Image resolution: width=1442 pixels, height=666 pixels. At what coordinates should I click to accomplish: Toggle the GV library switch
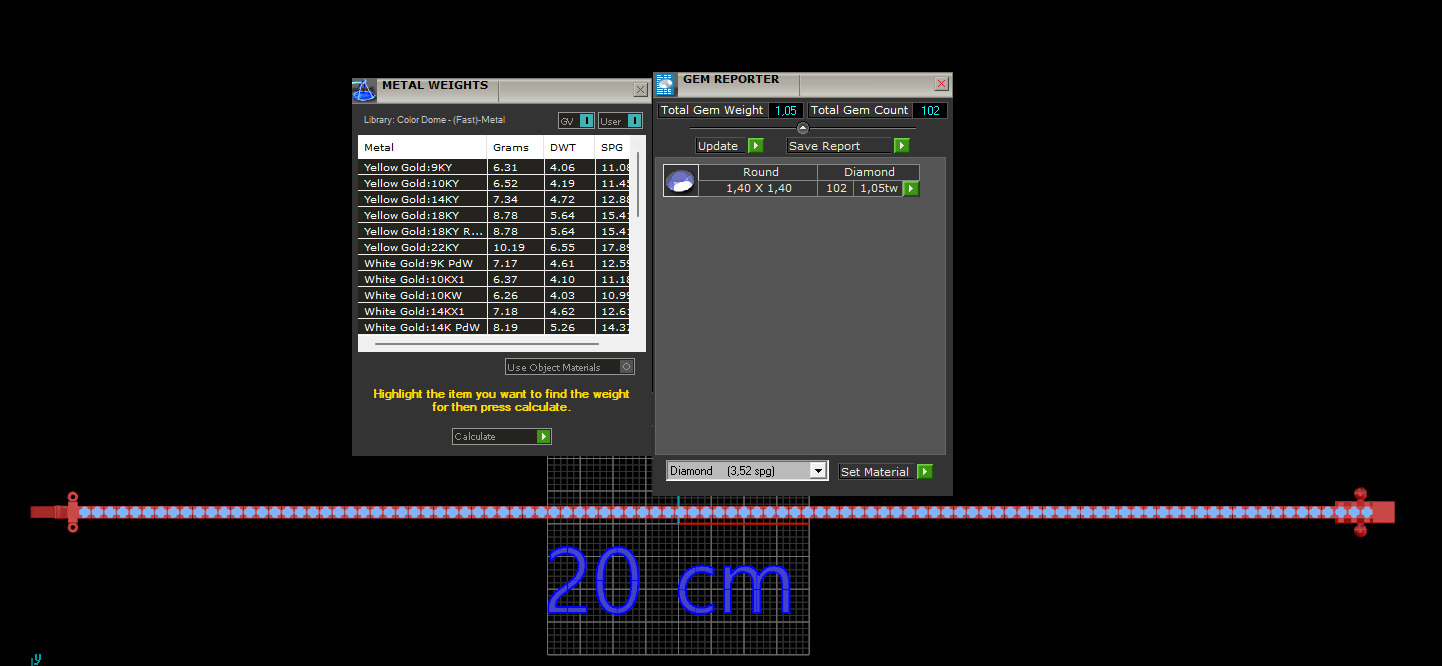[576, 121]
